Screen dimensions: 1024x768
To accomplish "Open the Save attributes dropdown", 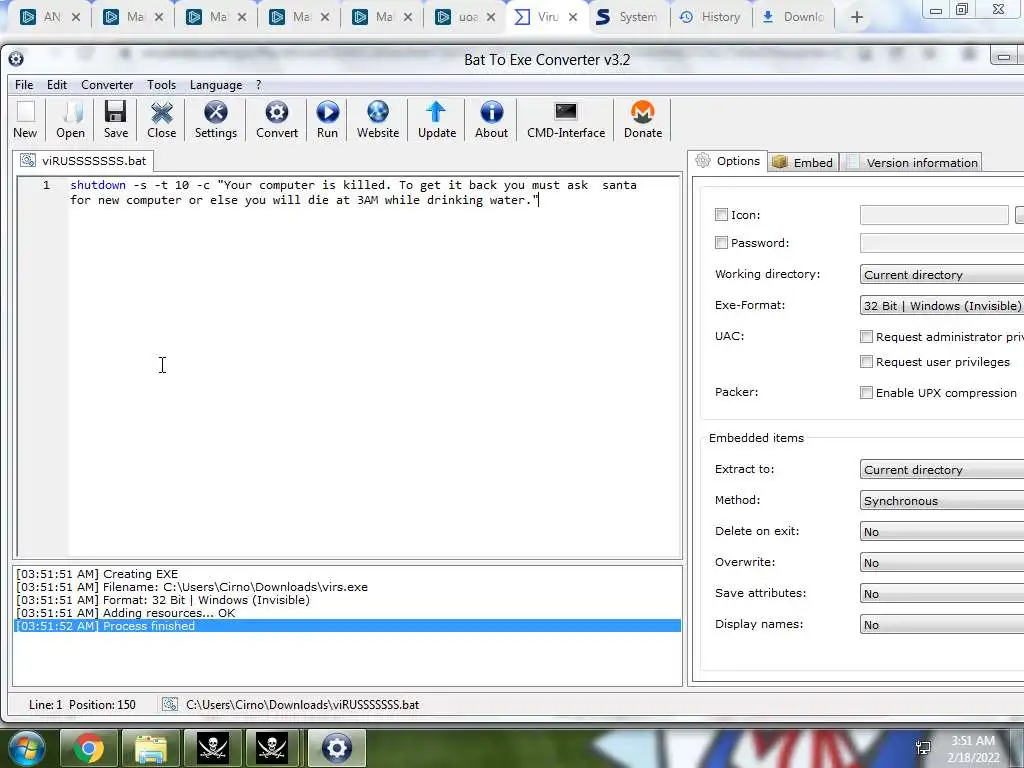I will point(942,594).
